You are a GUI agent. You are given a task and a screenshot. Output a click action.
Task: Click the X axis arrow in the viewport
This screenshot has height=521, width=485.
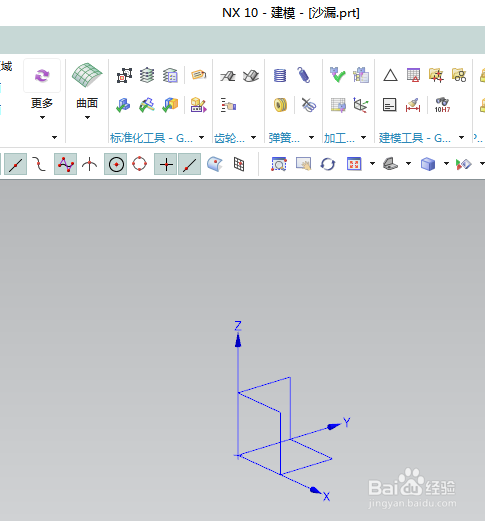pyautogui.click(x=315, y=490)
